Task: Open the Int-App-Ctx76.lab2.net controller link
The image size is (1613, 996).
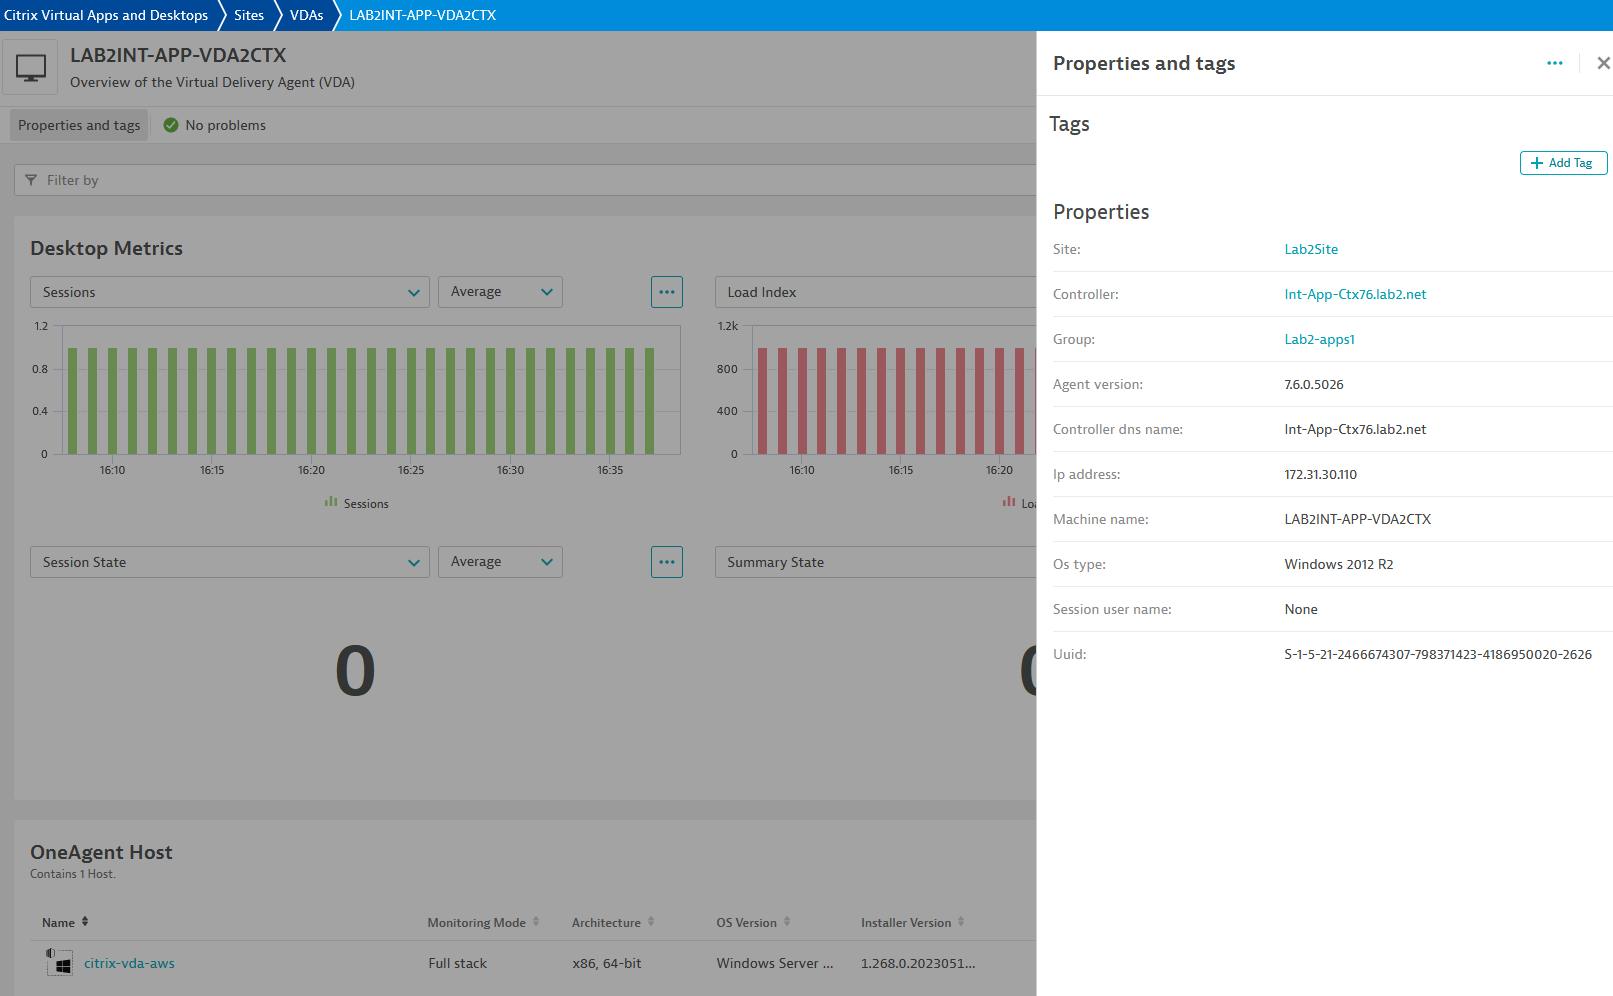Action: (x=1355, y=294)
